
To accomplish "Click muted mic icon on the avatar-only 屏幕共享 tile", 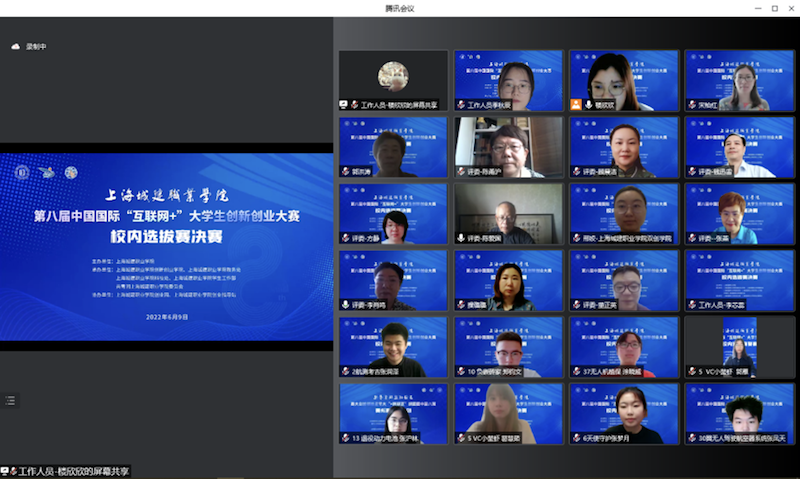I will [355, 105].
